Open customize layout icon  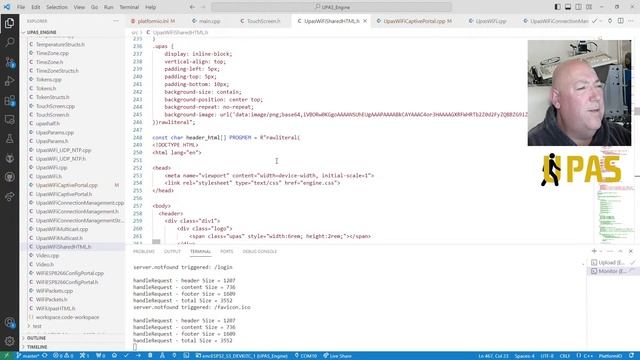click(589, 7)
